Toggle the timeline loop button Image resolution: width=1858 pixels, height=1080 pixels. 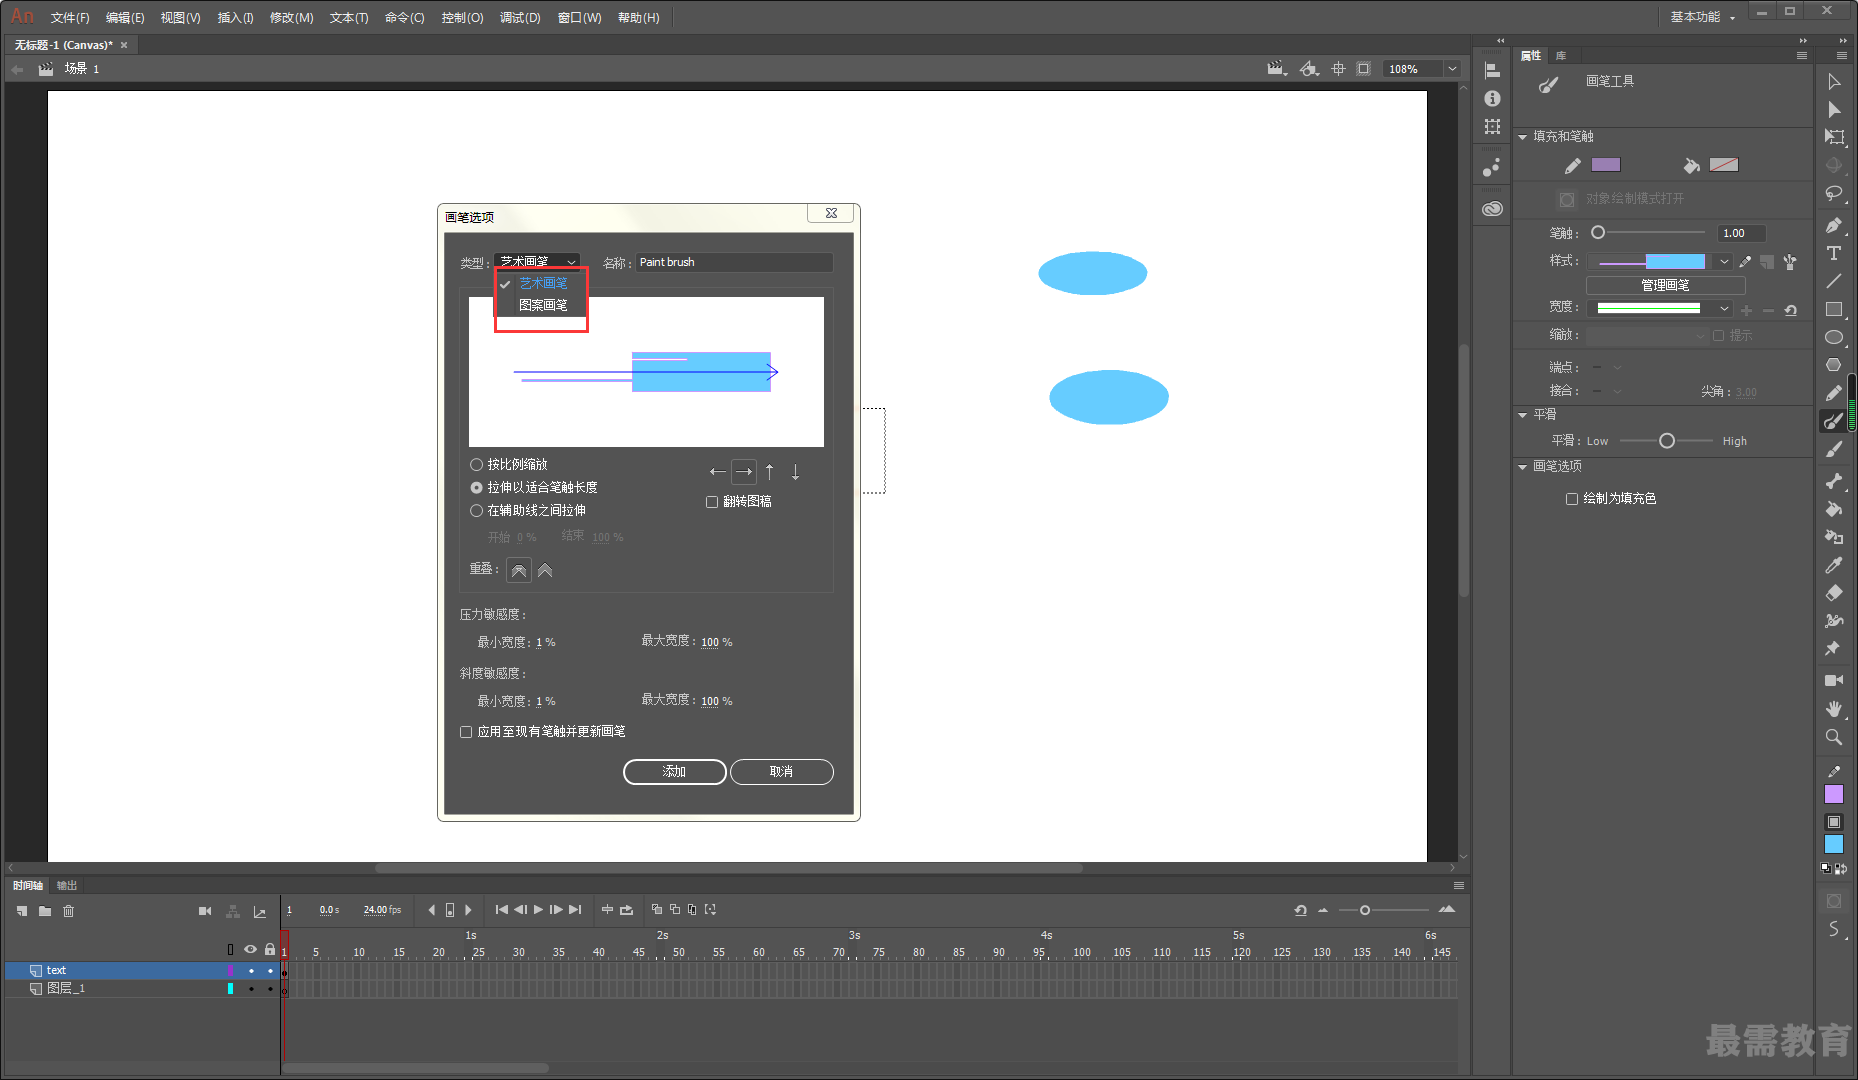tap(627, 910)
